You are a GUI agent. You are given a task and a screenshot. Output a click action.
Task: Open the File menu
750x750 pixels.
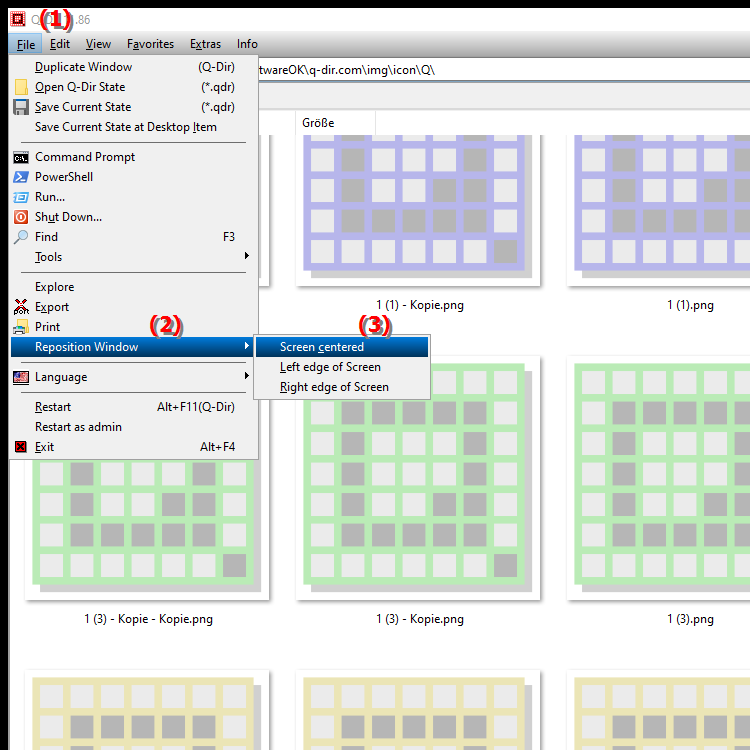coord(25,44)
